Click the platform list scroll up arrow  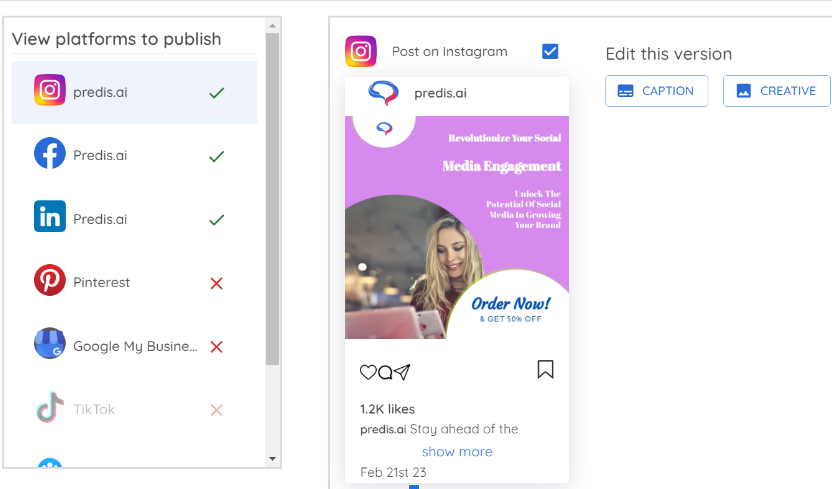[x=272, y=25]
